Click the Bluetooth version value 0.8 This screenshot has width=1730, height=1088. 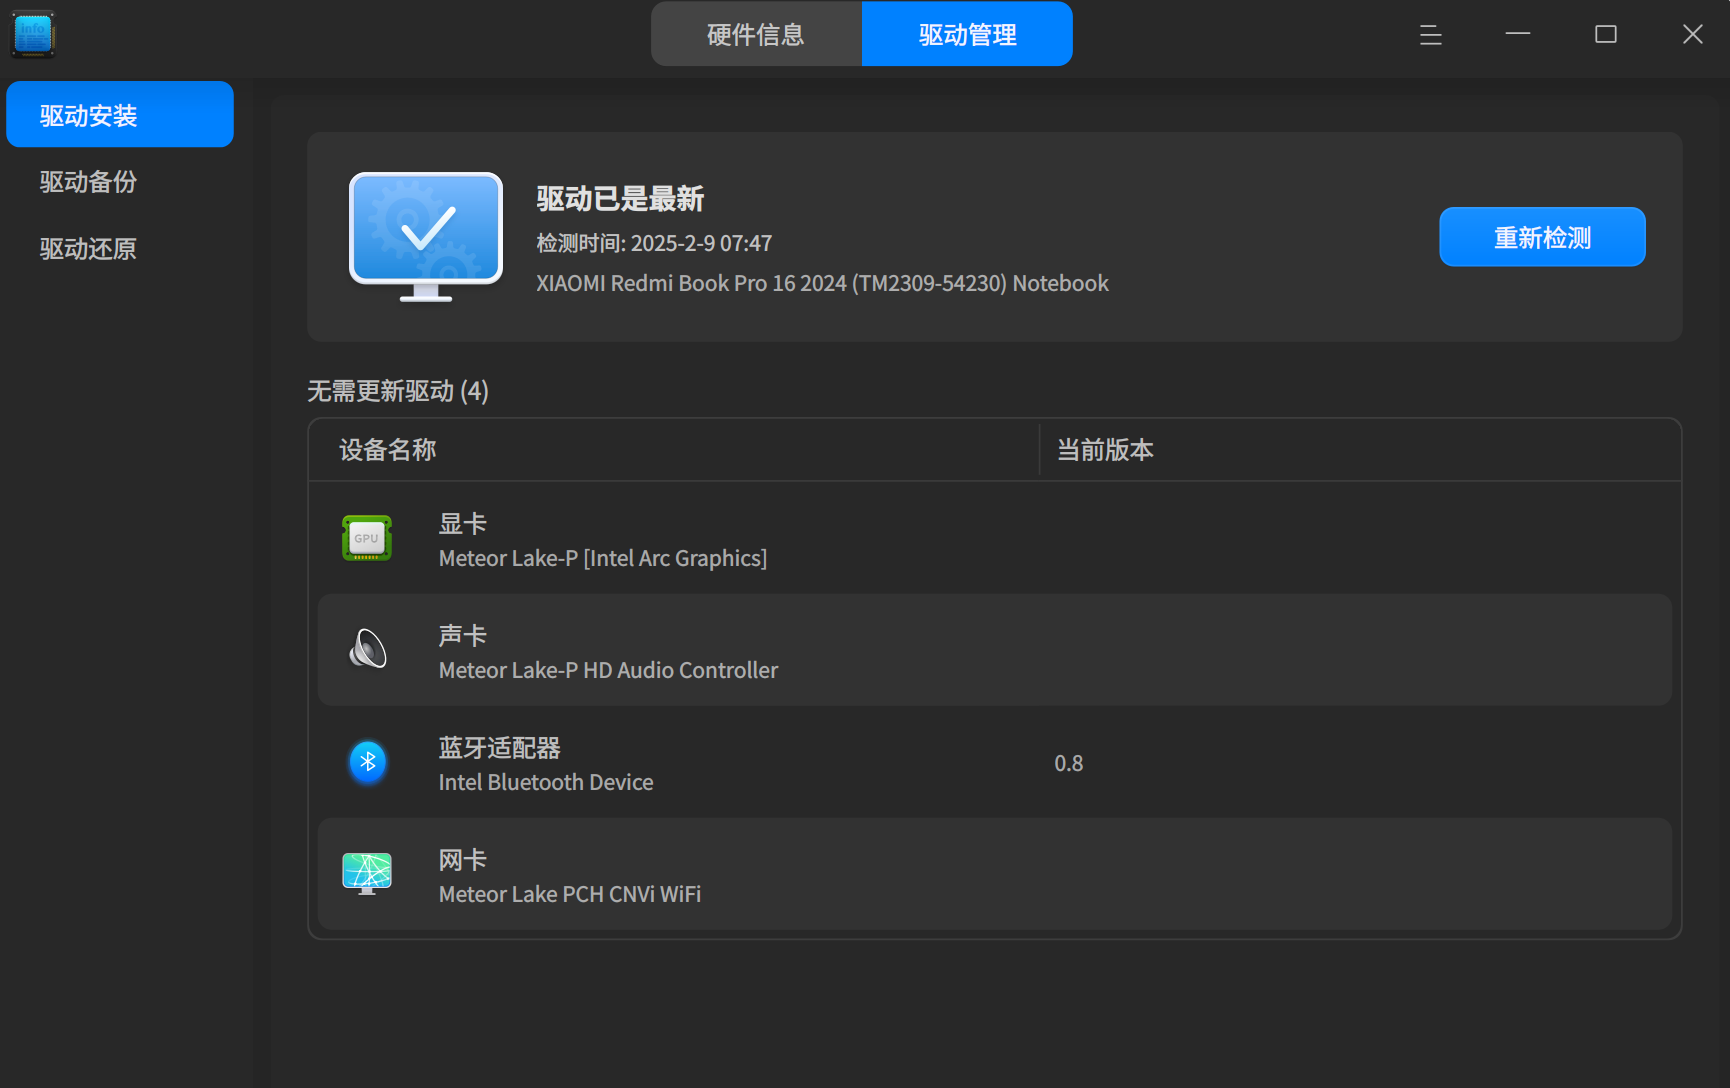[x=1069, y=763]
